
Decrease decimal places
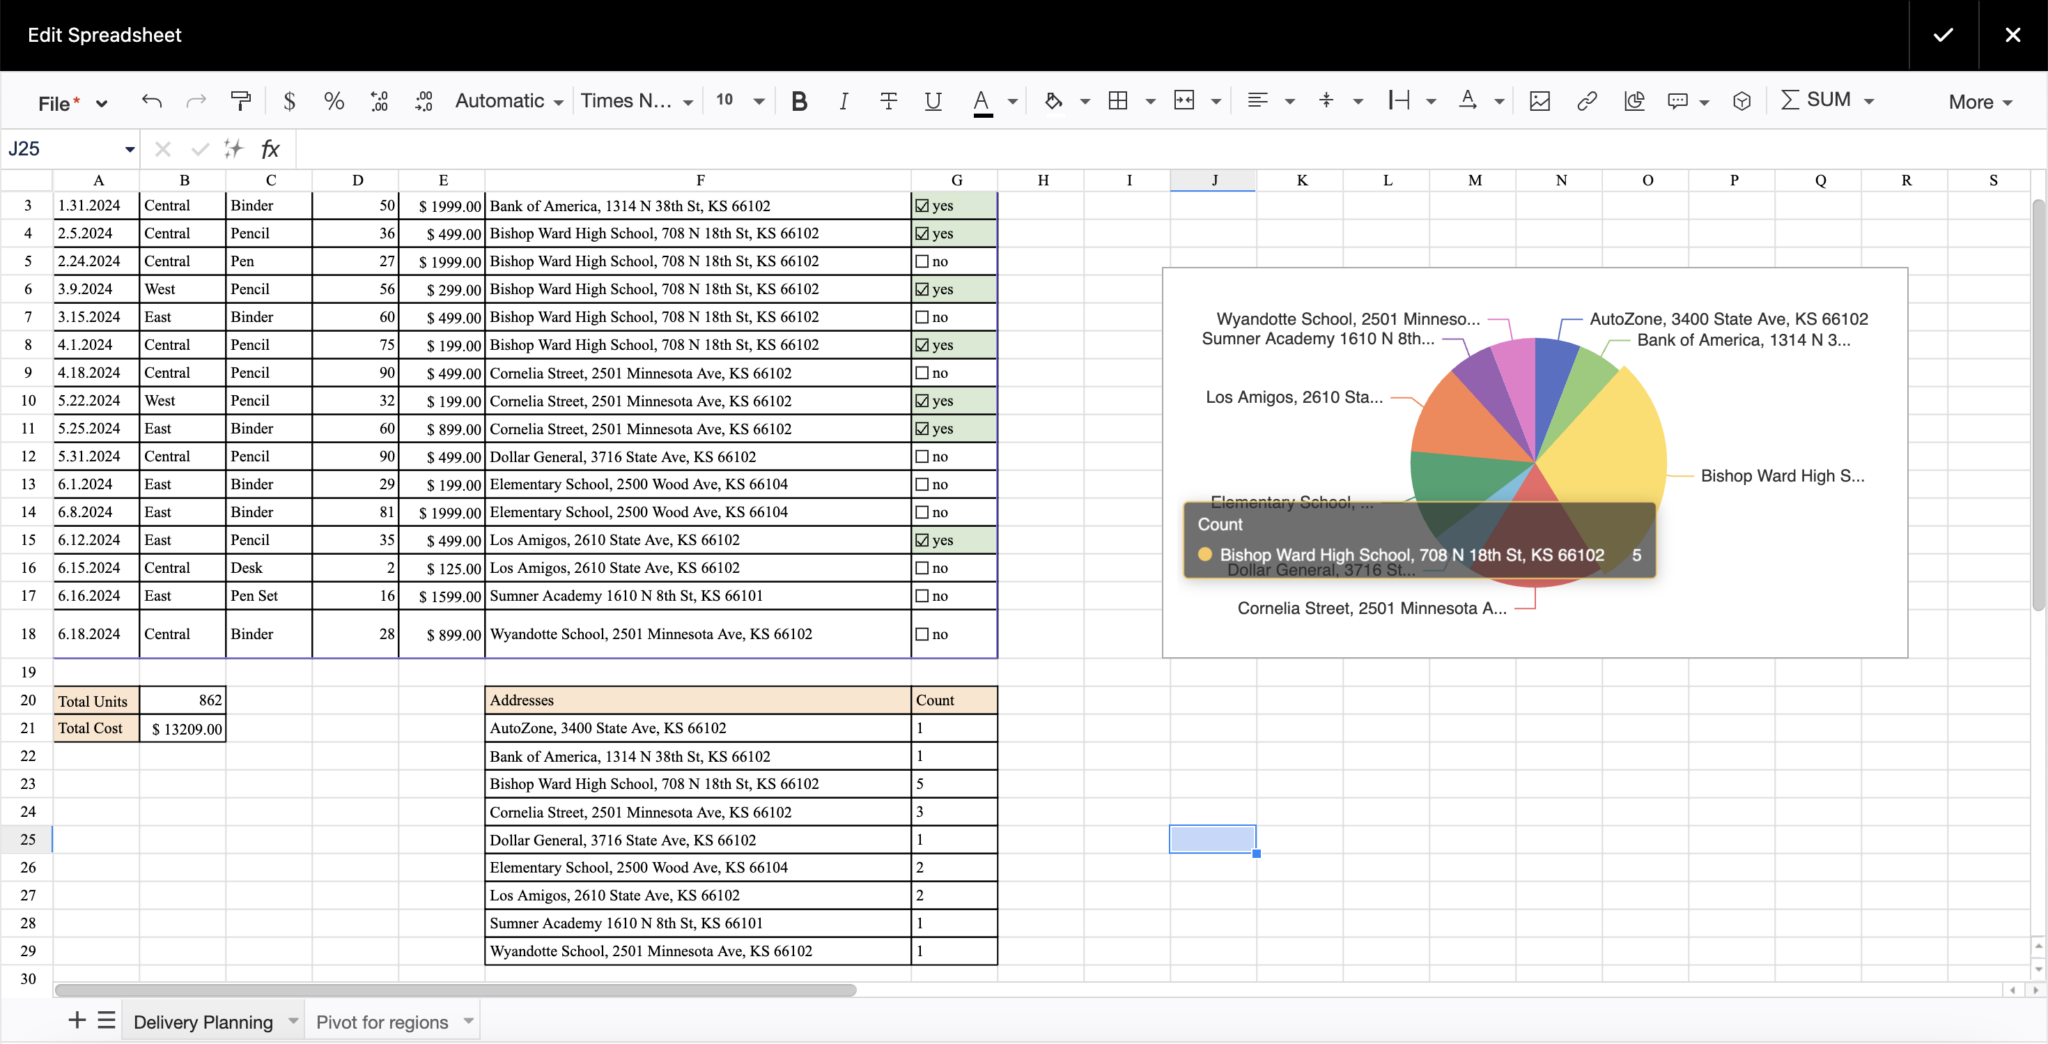click(x=379, y=100)
